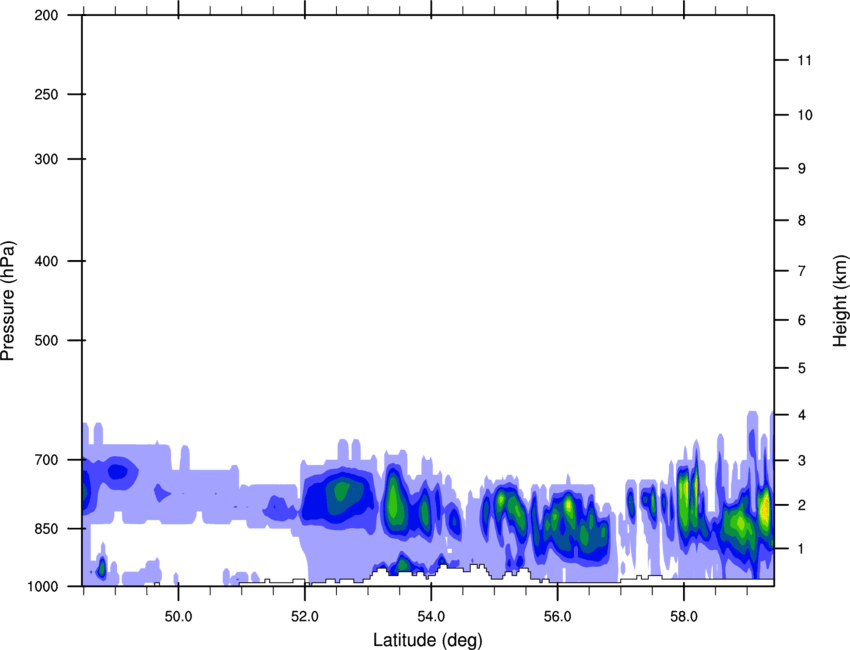
Task: Click the 850 pressure tick label
Action: [46, 529]
